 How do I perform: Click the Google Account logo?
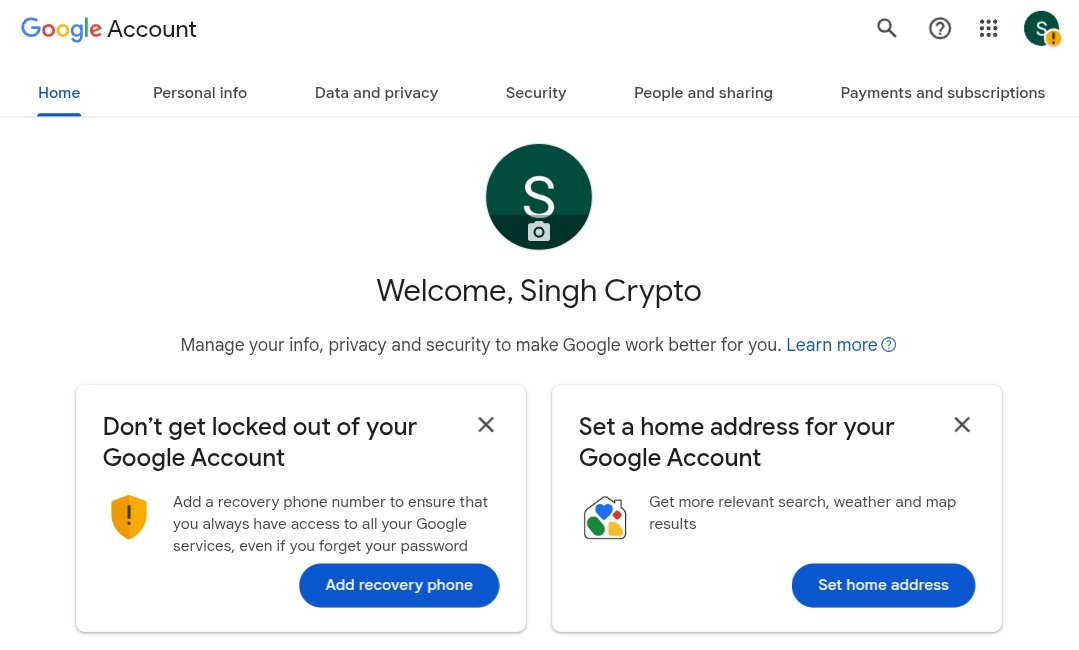click(109, 29)
